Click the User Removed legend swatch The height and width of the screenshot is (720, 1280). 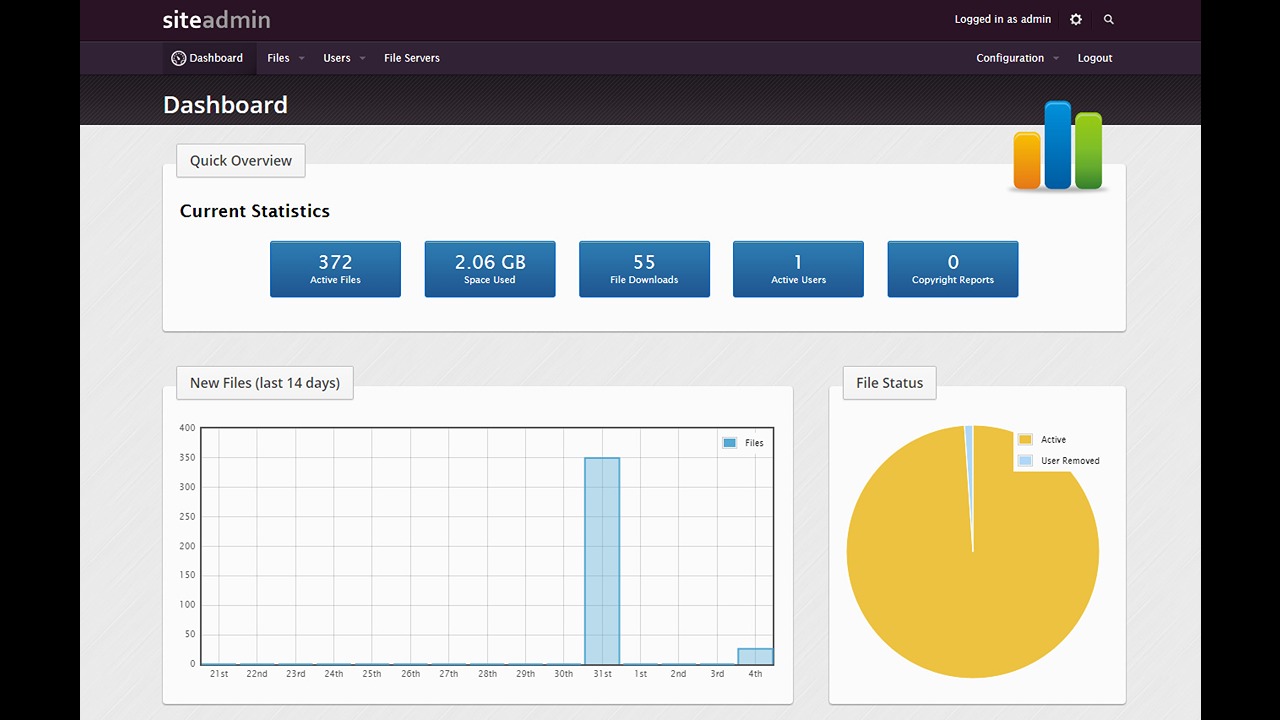pyautogui.click(x=1025, y=461)
